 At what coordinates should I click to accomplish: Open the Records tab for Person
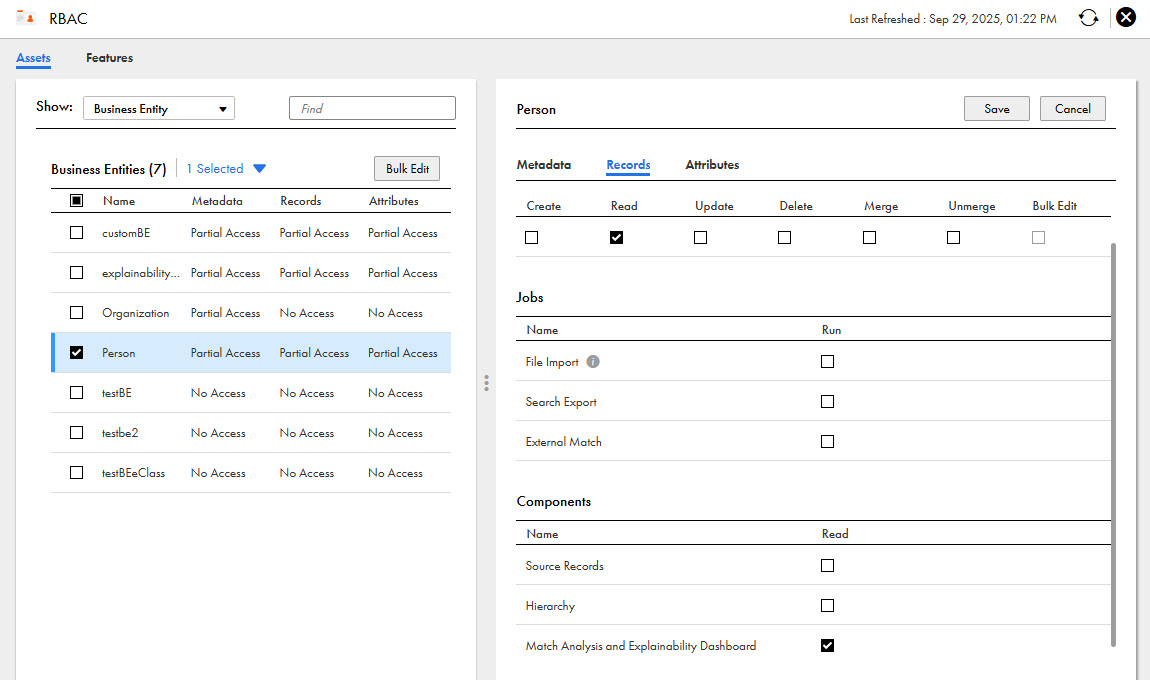click(x=628, y=164)
